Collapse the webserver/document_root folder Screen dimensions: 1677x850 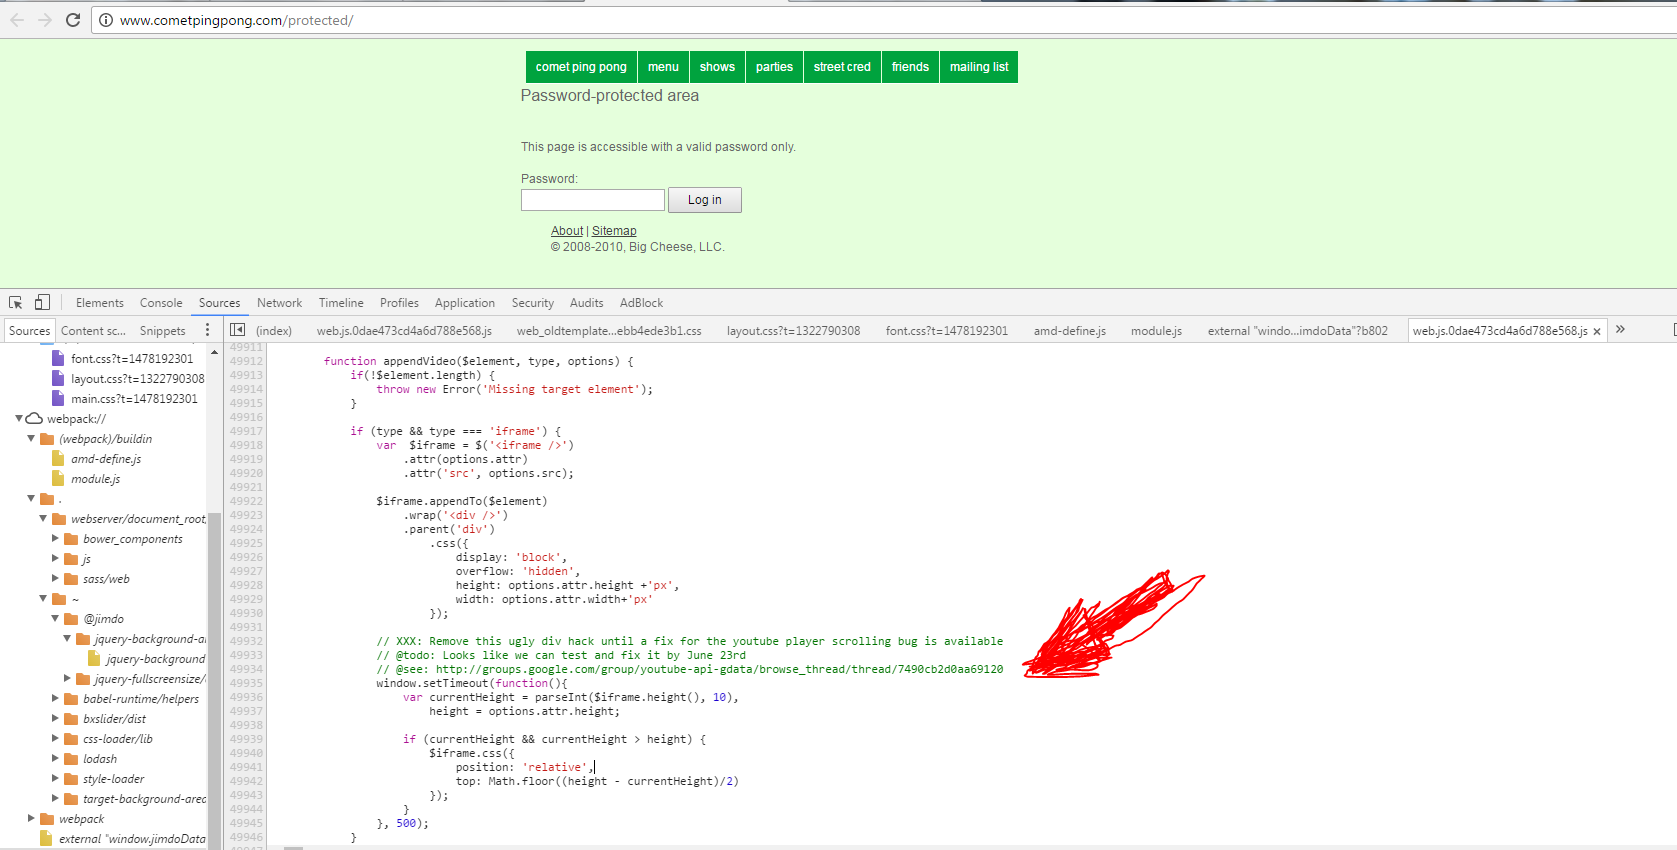point(43,518)
